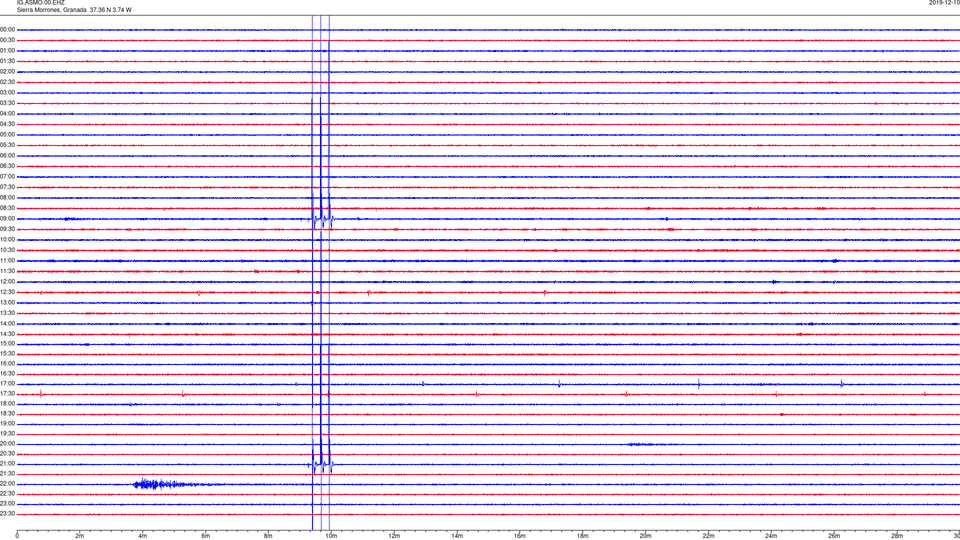The width and height of the screenshot is (960, 540).
Task: Click the 14m axis label
Action: point(457,536)
